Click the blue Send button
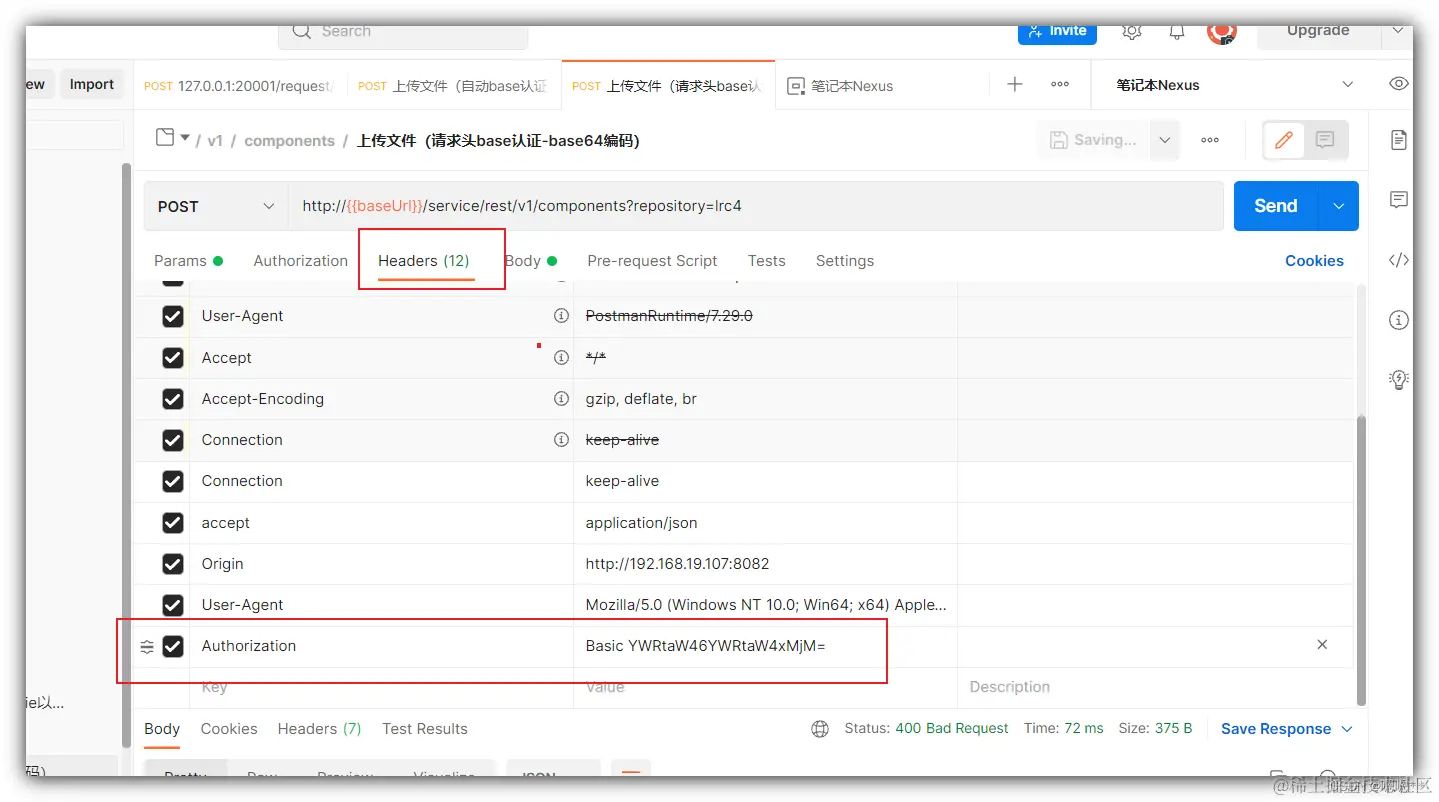The width and height of the screenshot is (1439, 802). [1276, 206]
